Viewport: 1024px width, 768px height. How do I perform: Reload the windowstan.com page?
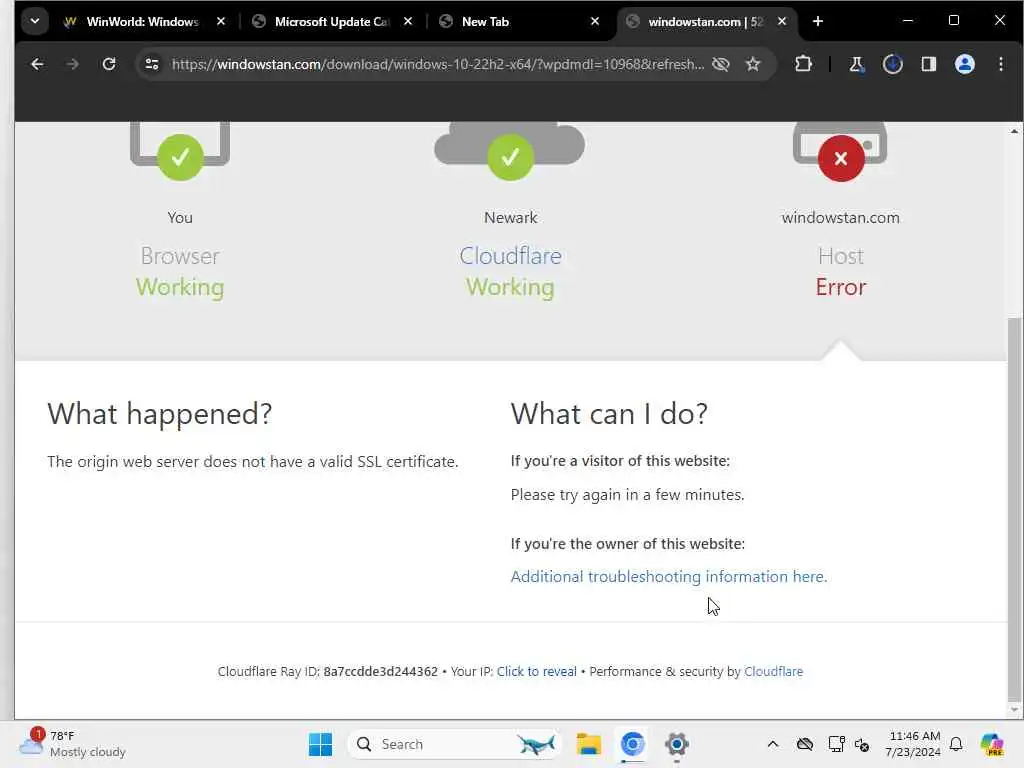[109, 64]
